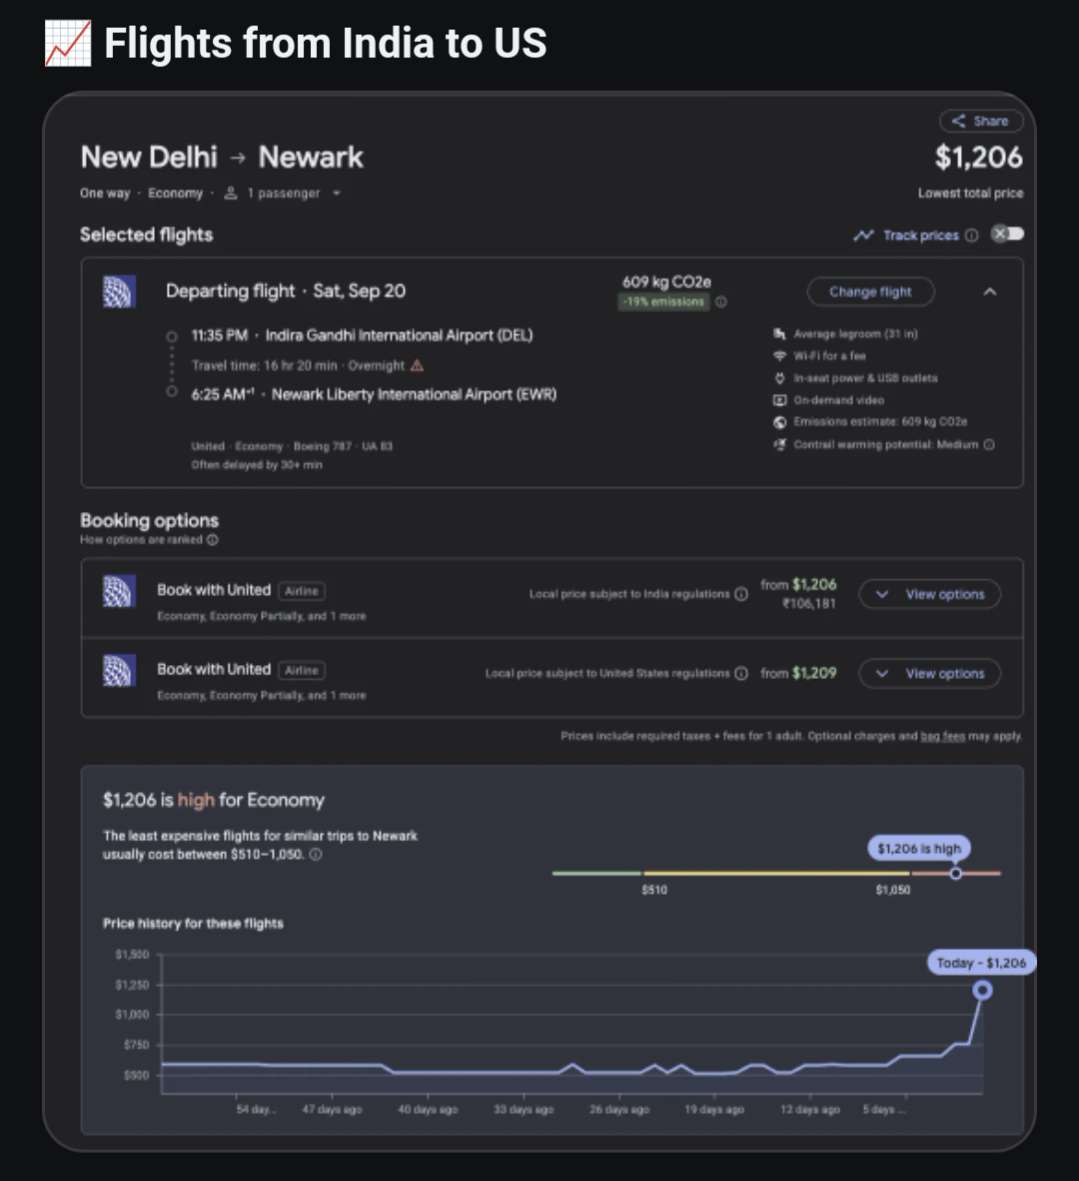Click the New Delhi heading text
Viewport: 1079px width, 1181px height.
149,157
